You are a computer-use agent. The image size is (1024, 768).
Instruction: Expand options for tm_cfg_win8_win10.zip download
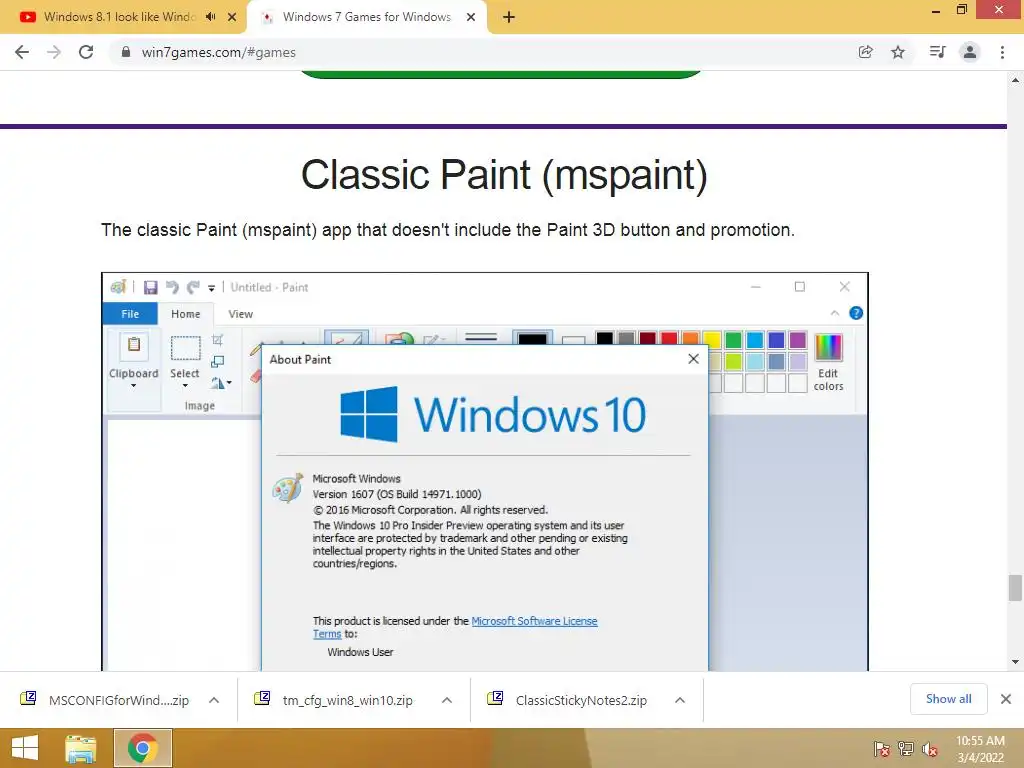click(447, 700)
